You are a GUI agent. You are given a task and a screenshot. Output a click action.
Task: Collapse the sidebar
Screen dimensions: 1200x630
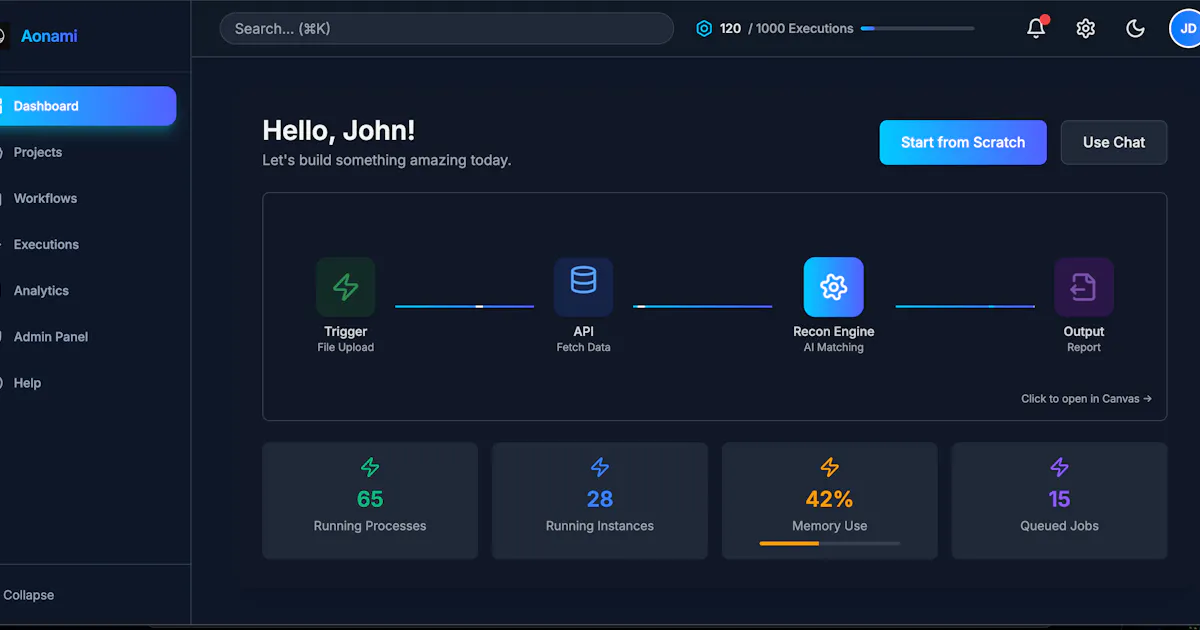[x=28, y=595]
